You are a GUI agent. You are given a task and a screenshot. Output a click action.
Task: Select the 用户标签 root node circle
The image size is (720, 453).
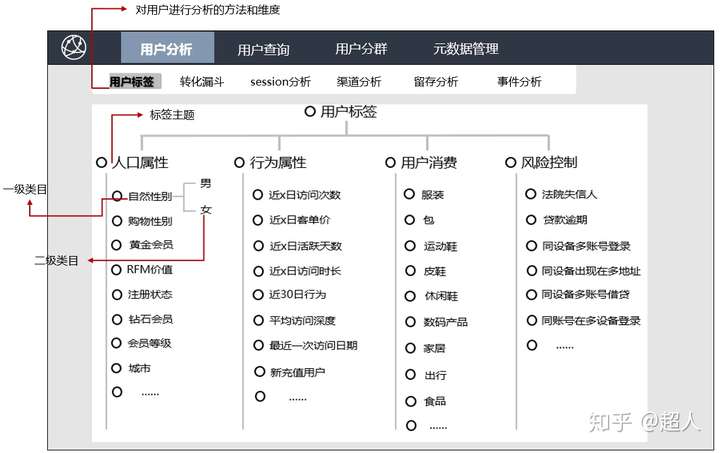pos(310,111)
